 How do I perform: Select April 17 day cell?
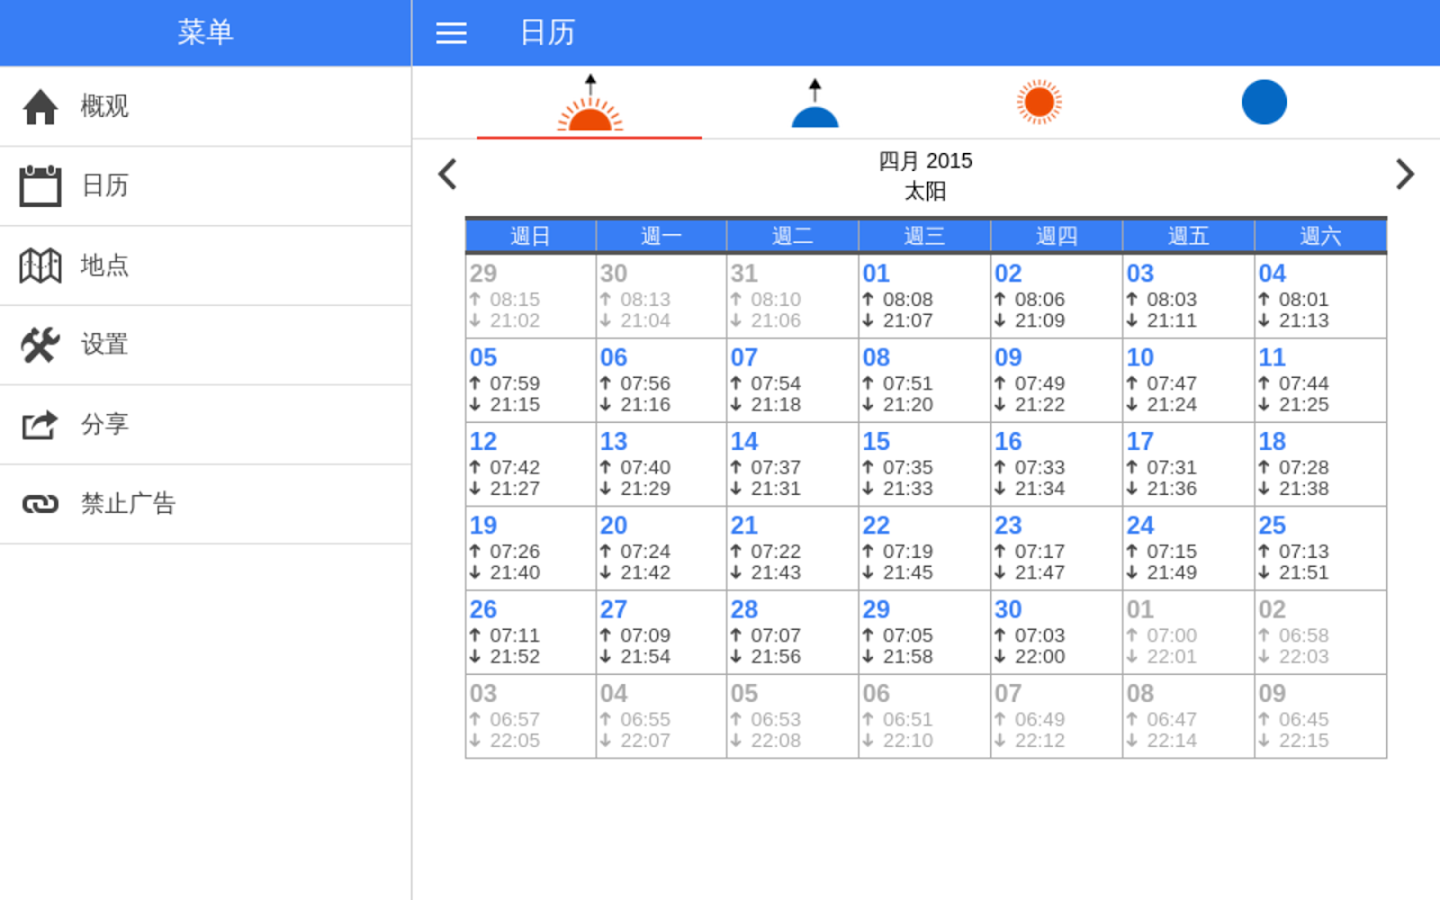pyautogui.click(x=1188, y=464)
